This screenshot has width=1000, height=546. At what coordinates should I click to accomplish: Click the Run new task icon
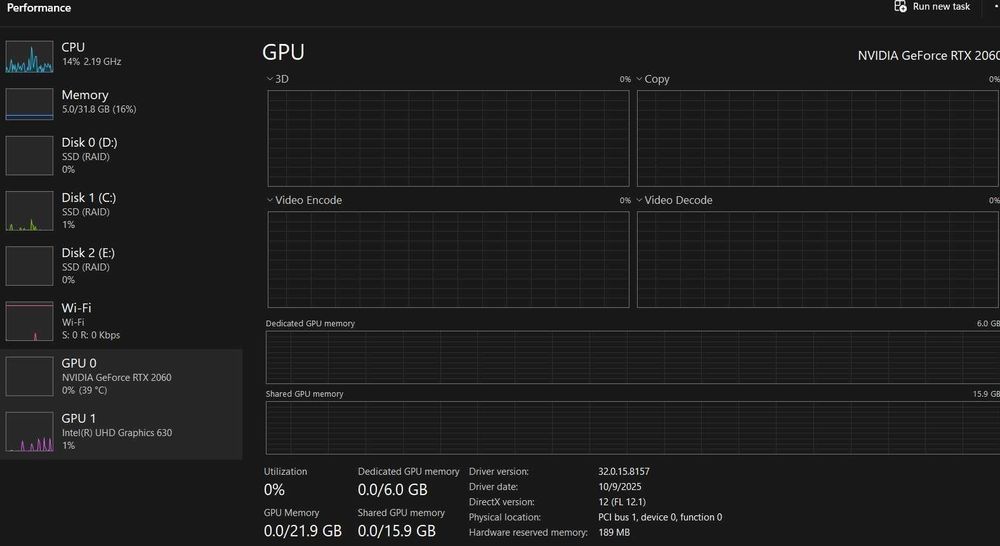click(x=900, y=6)
